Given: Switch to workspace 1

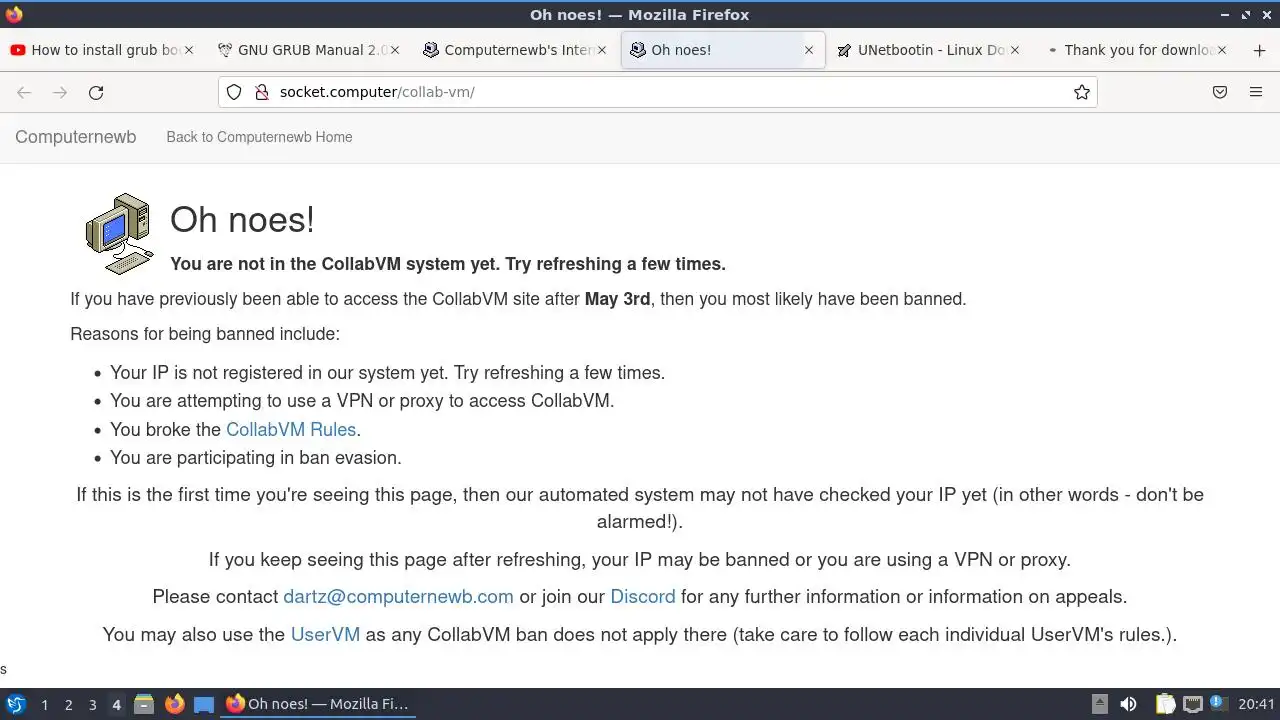Looking at the screenshot, I should pos(44,704).
